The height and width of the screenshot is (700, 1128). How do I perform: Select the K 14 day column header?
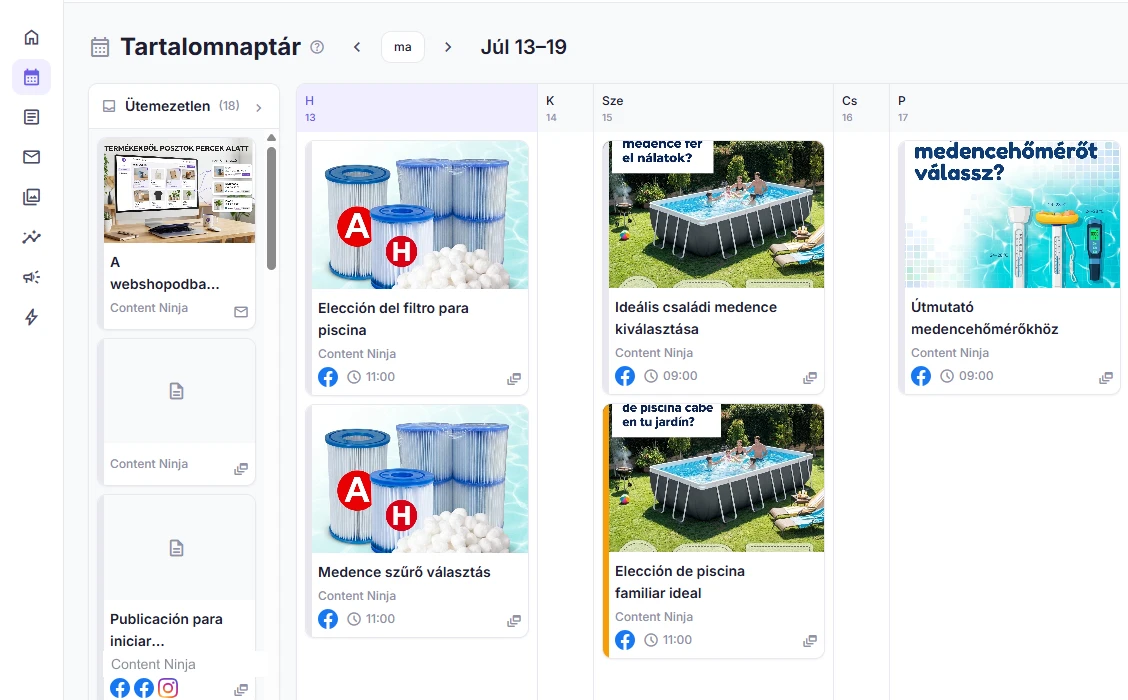[565, 108]
